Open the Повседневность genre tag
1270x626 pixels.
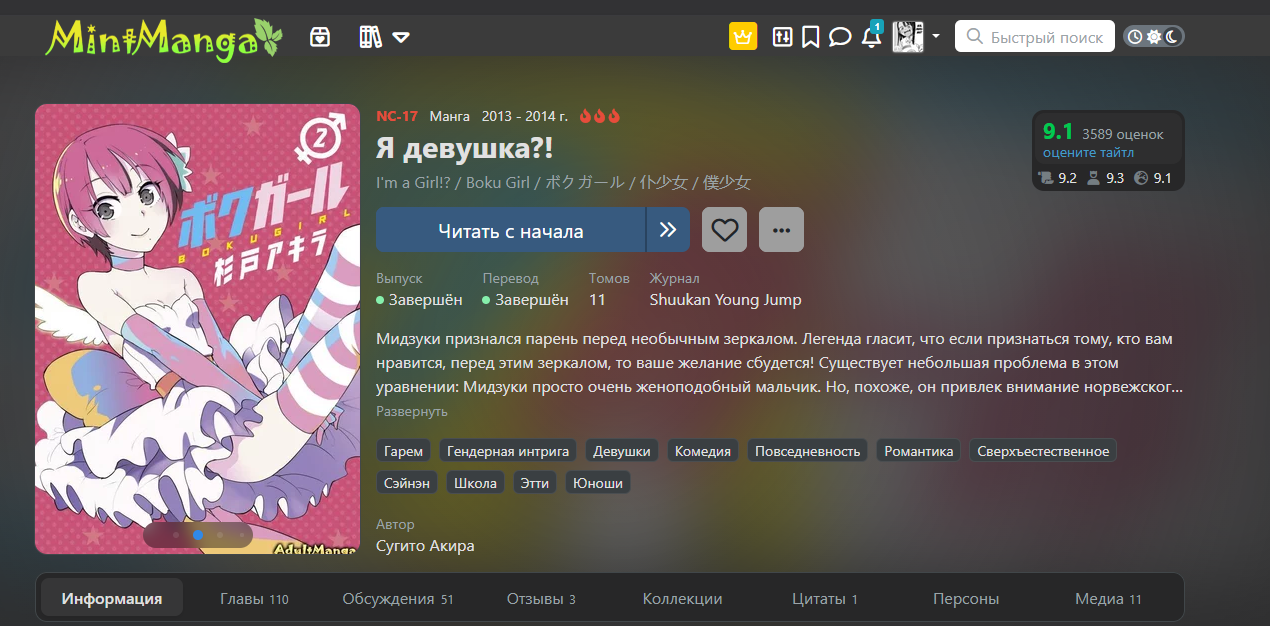[x=808, y=451]
